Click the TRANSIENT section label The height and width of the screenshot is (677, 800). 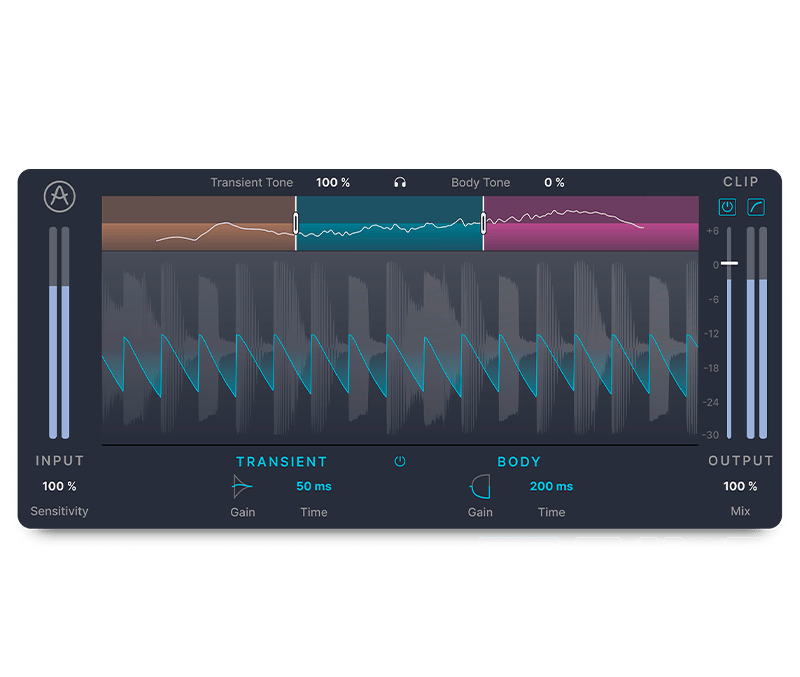(x=282, y=462)
